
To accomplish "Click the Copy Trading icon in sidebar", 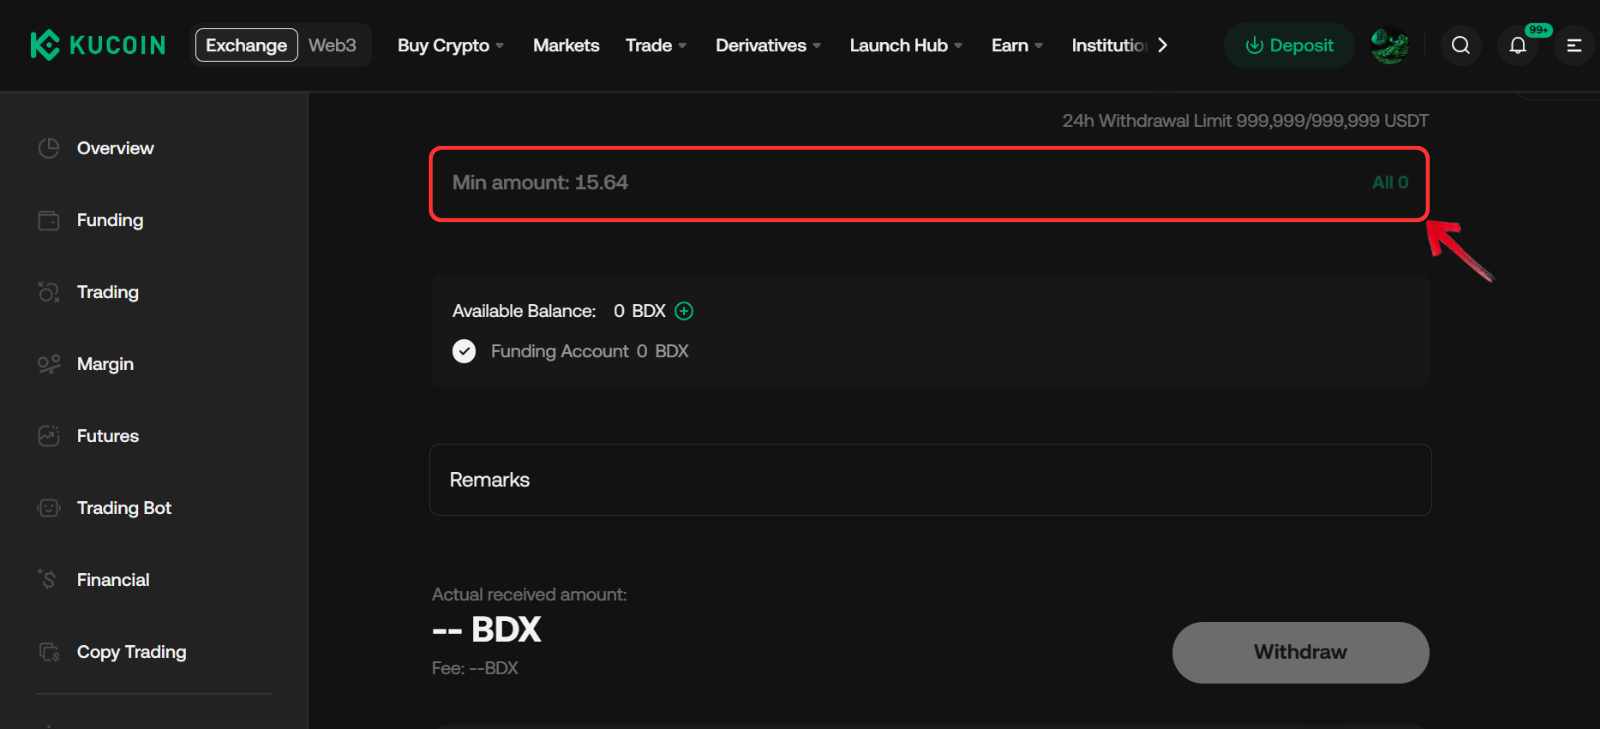I will pyautogui.click(x=49, y=652).
